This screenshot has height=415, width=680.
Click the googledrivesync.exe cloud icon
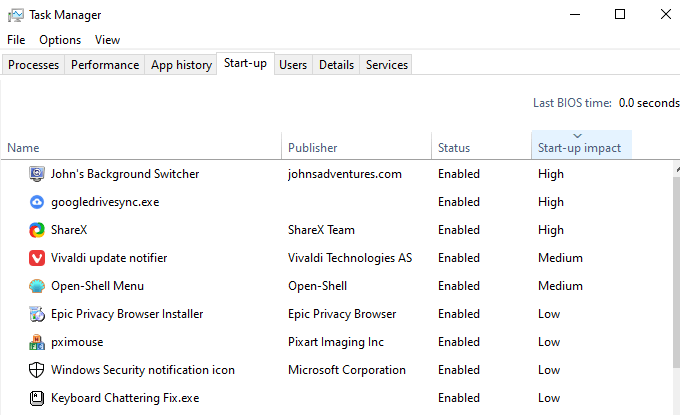36,202
